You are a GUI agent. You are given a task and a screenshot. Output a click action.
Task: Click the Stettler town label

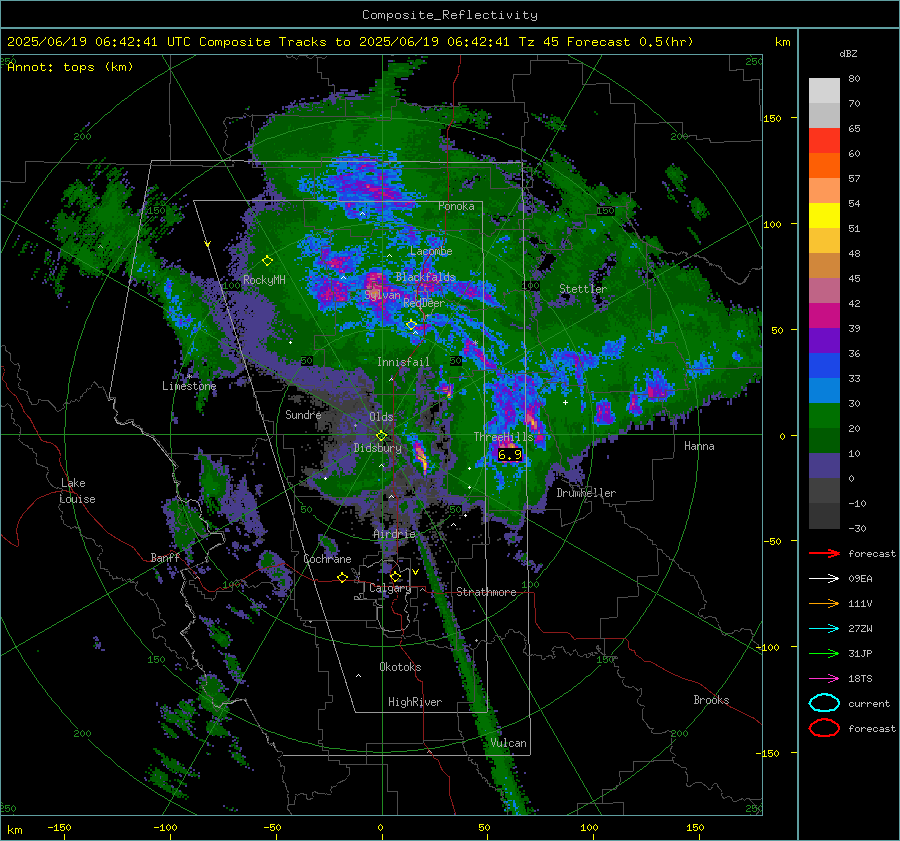click(583, 289)
